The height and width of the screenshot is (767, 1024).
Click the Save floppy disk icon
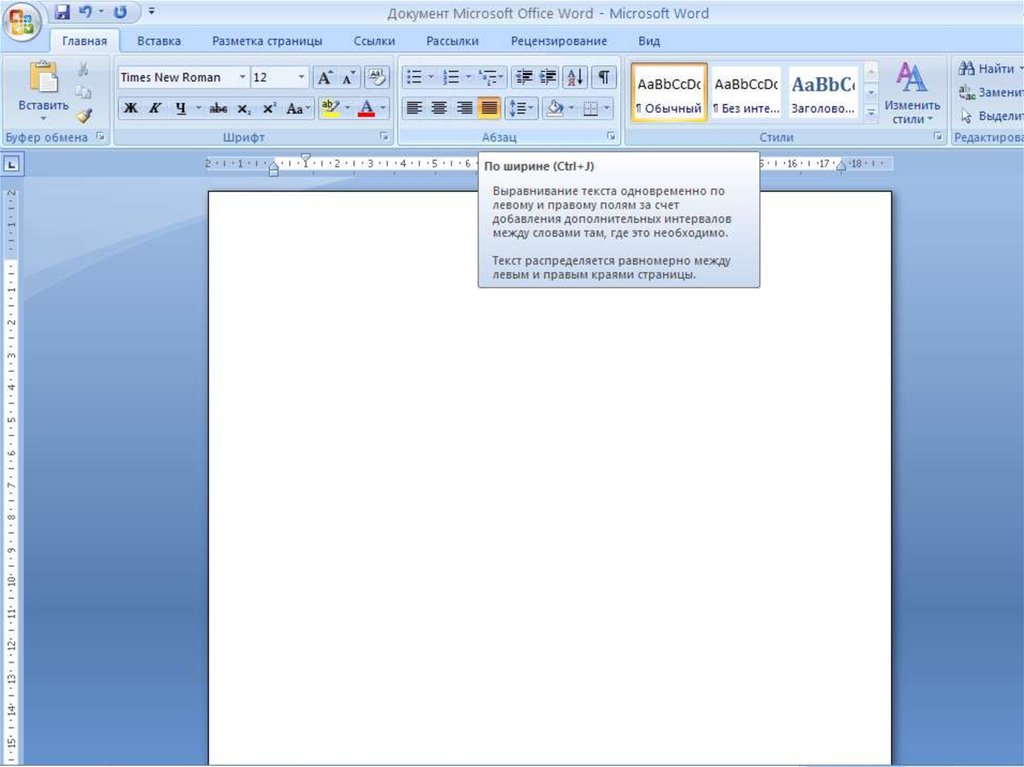(62, 13)
